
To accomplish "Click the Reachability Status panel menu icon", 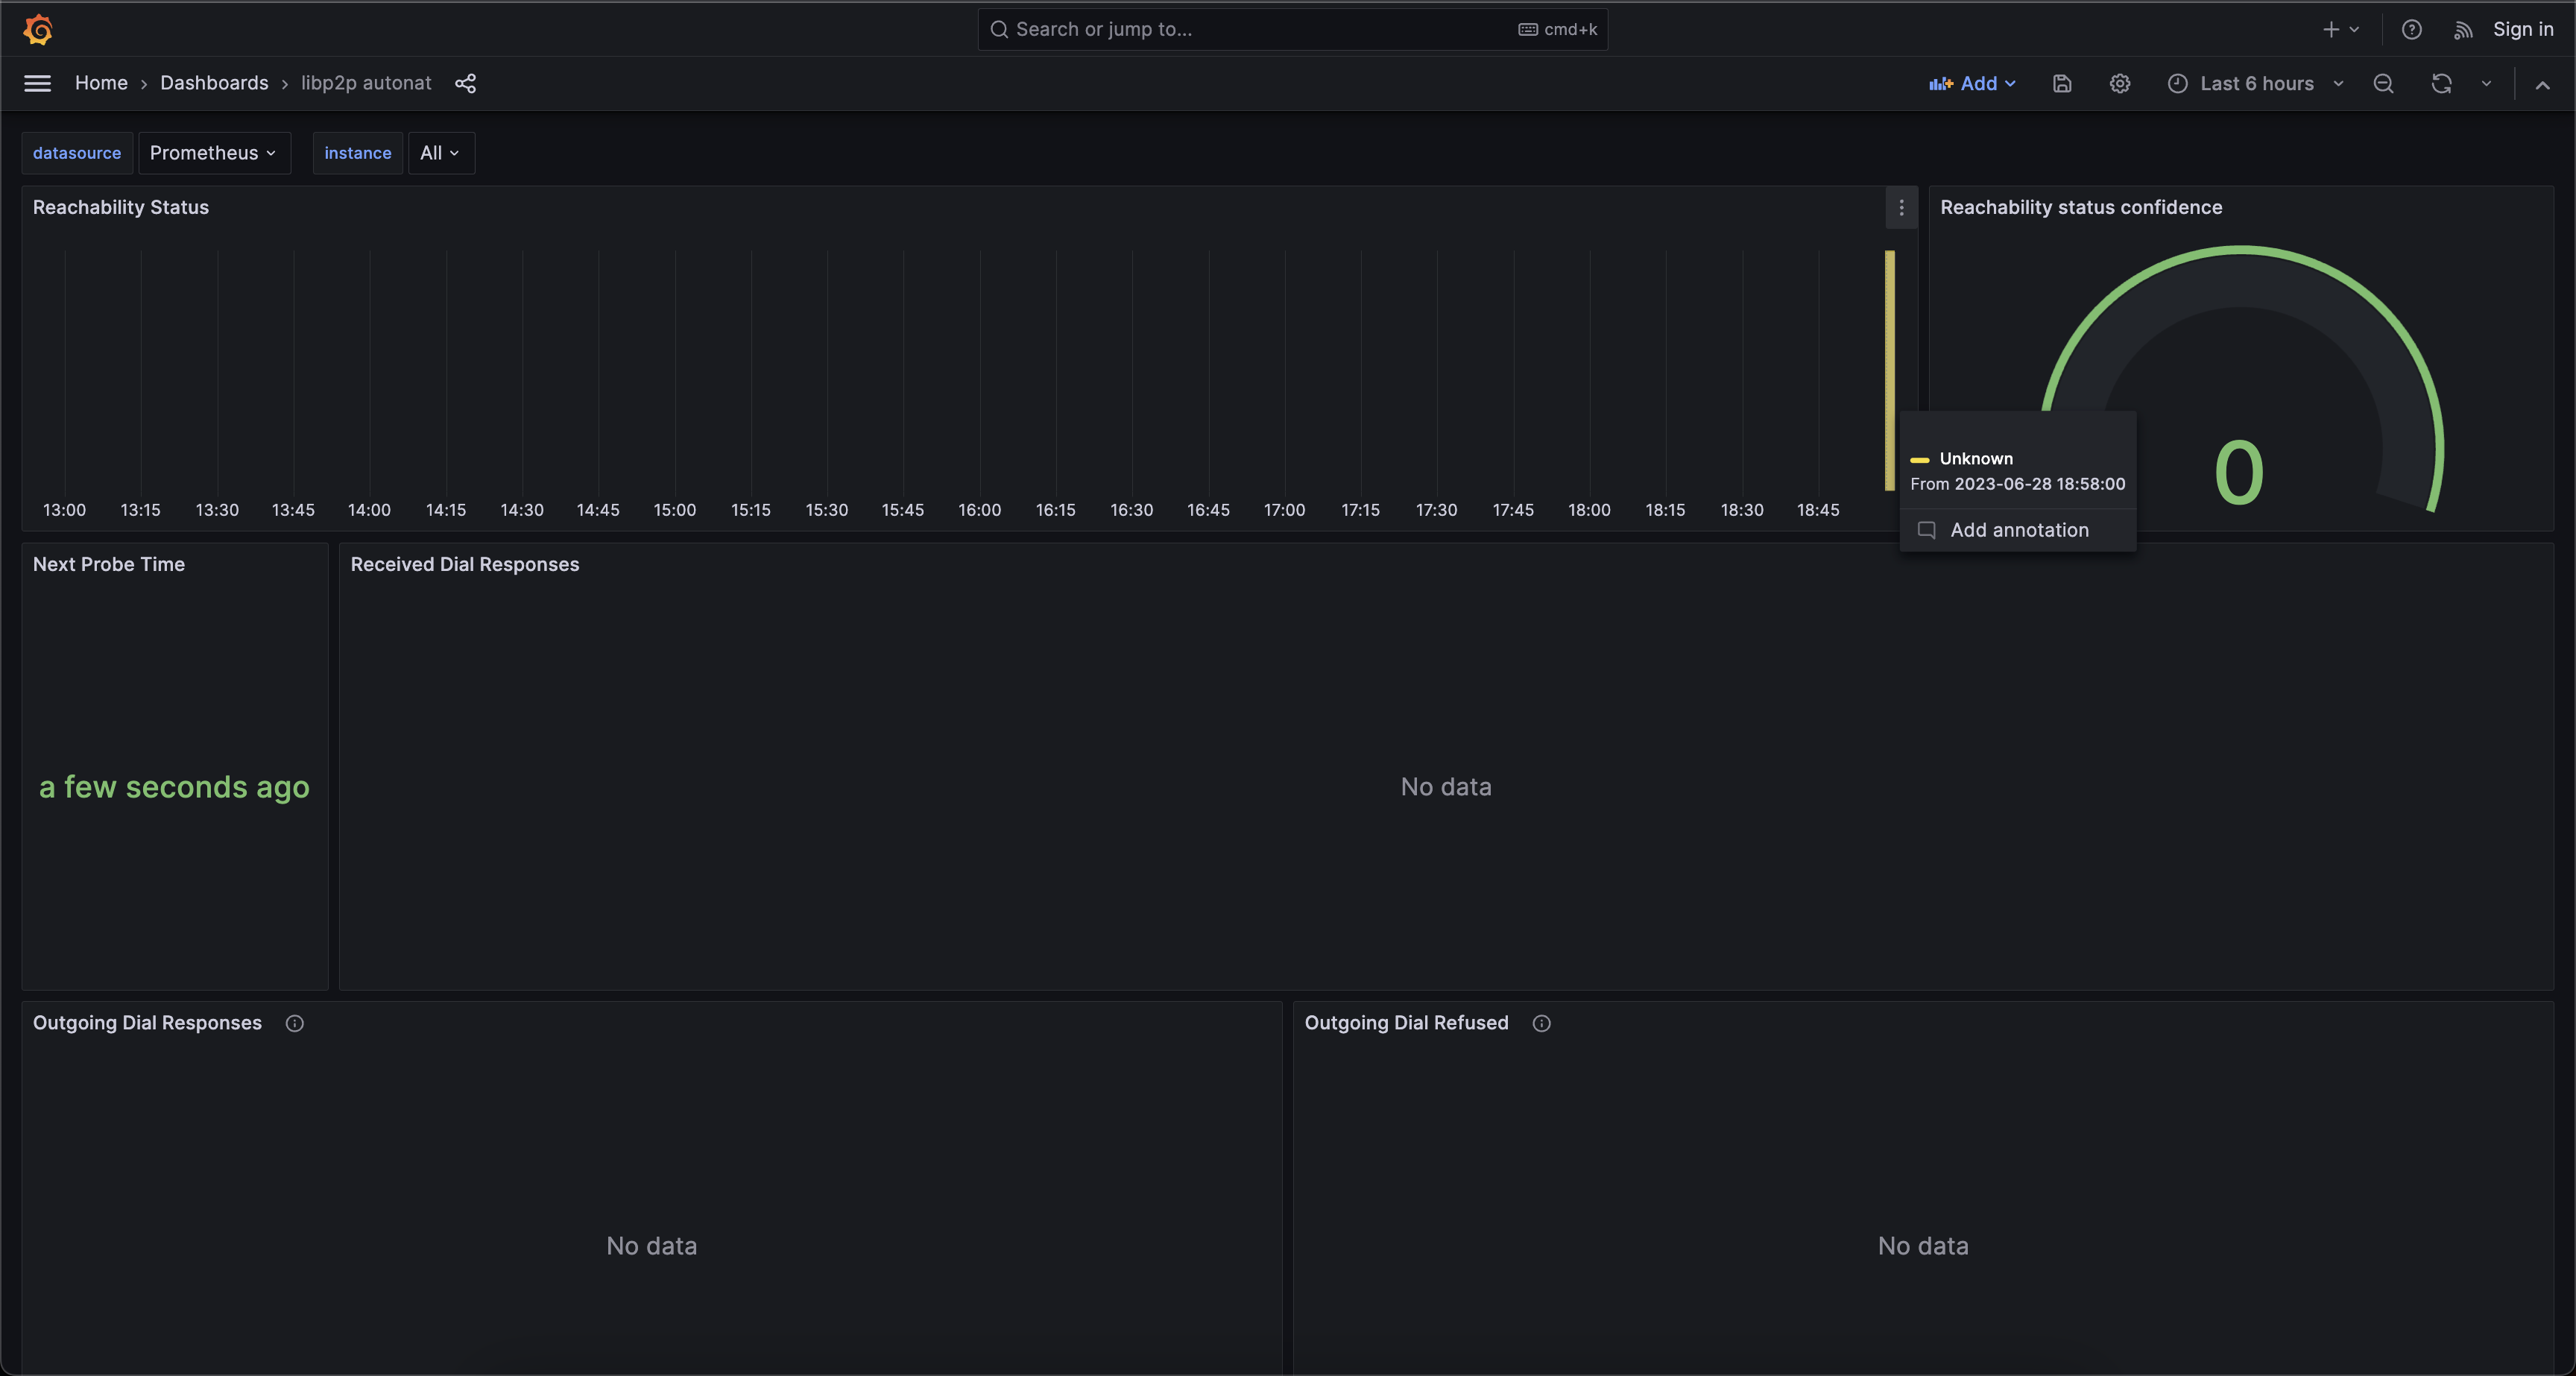I will [1901, 208].
